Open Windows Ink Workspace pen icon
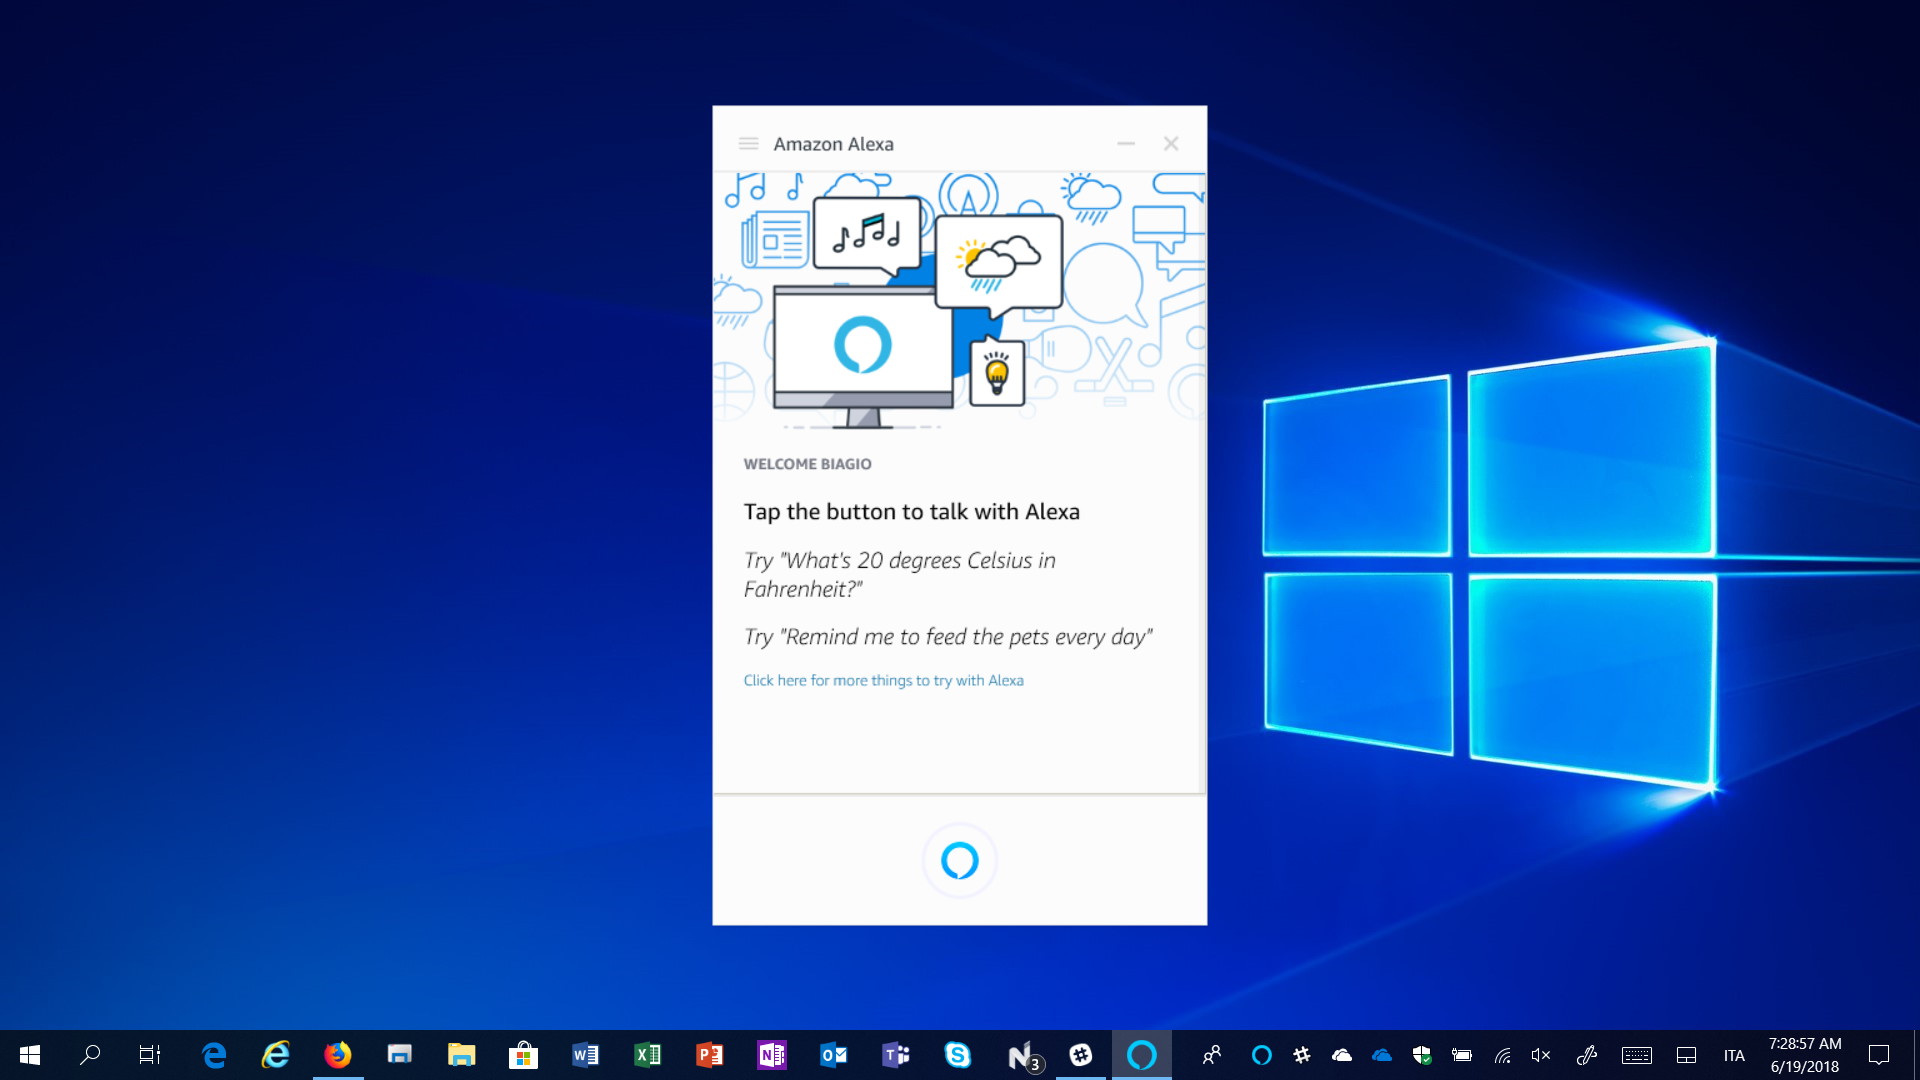The width and height of the screenshot is (1920, 1080). [1587, 1055]
